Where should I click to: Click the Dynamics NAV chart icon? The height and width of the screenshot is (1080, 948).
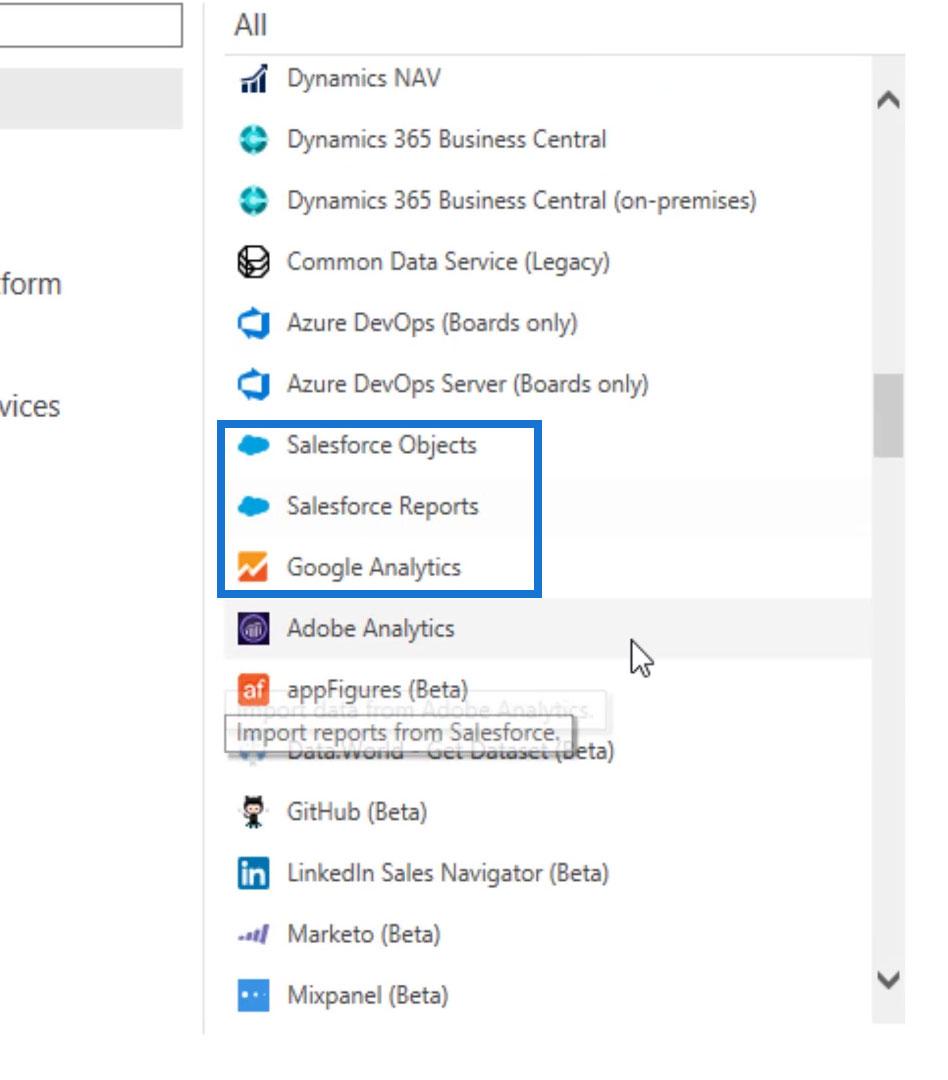pos(253,79)
